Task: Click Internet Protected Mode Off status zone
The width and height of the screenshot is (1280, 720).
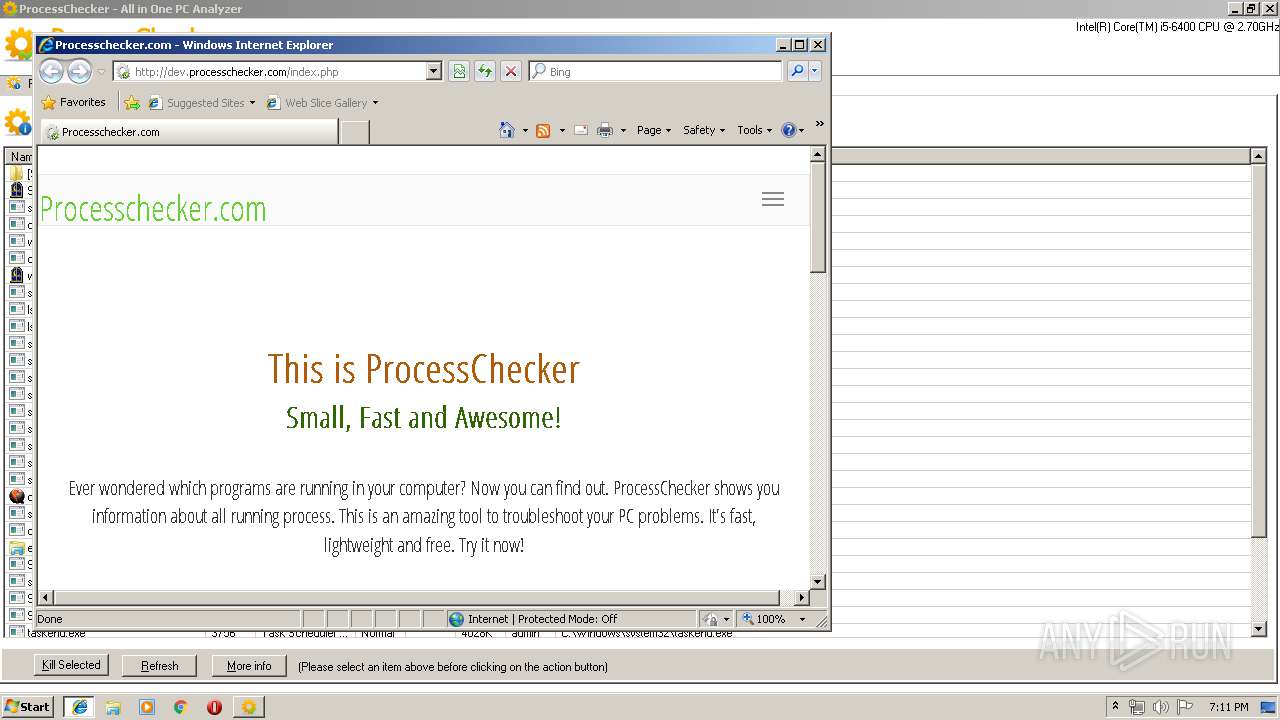Action: click(x=571, y=619)
